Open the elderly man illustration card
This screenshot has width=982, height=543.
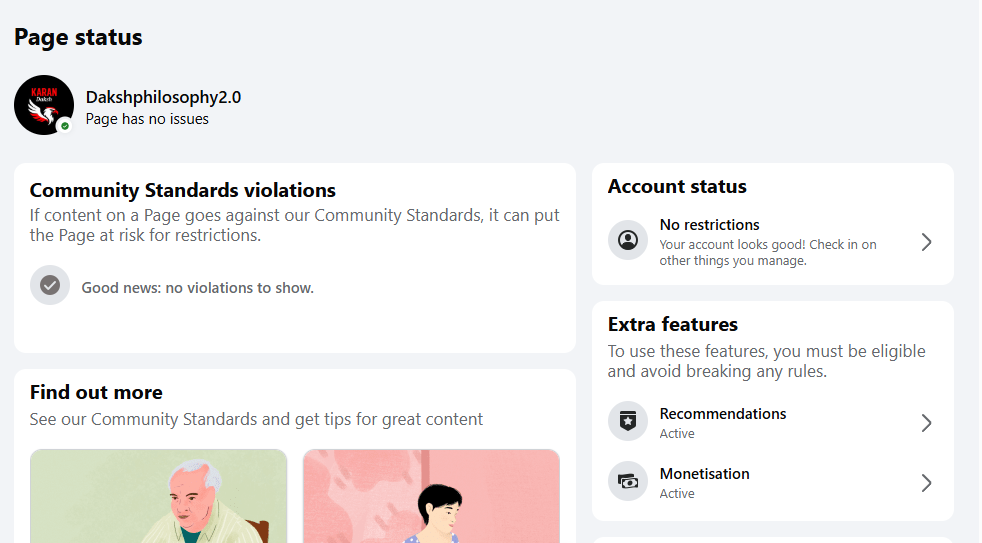click(x=158, y=496)
